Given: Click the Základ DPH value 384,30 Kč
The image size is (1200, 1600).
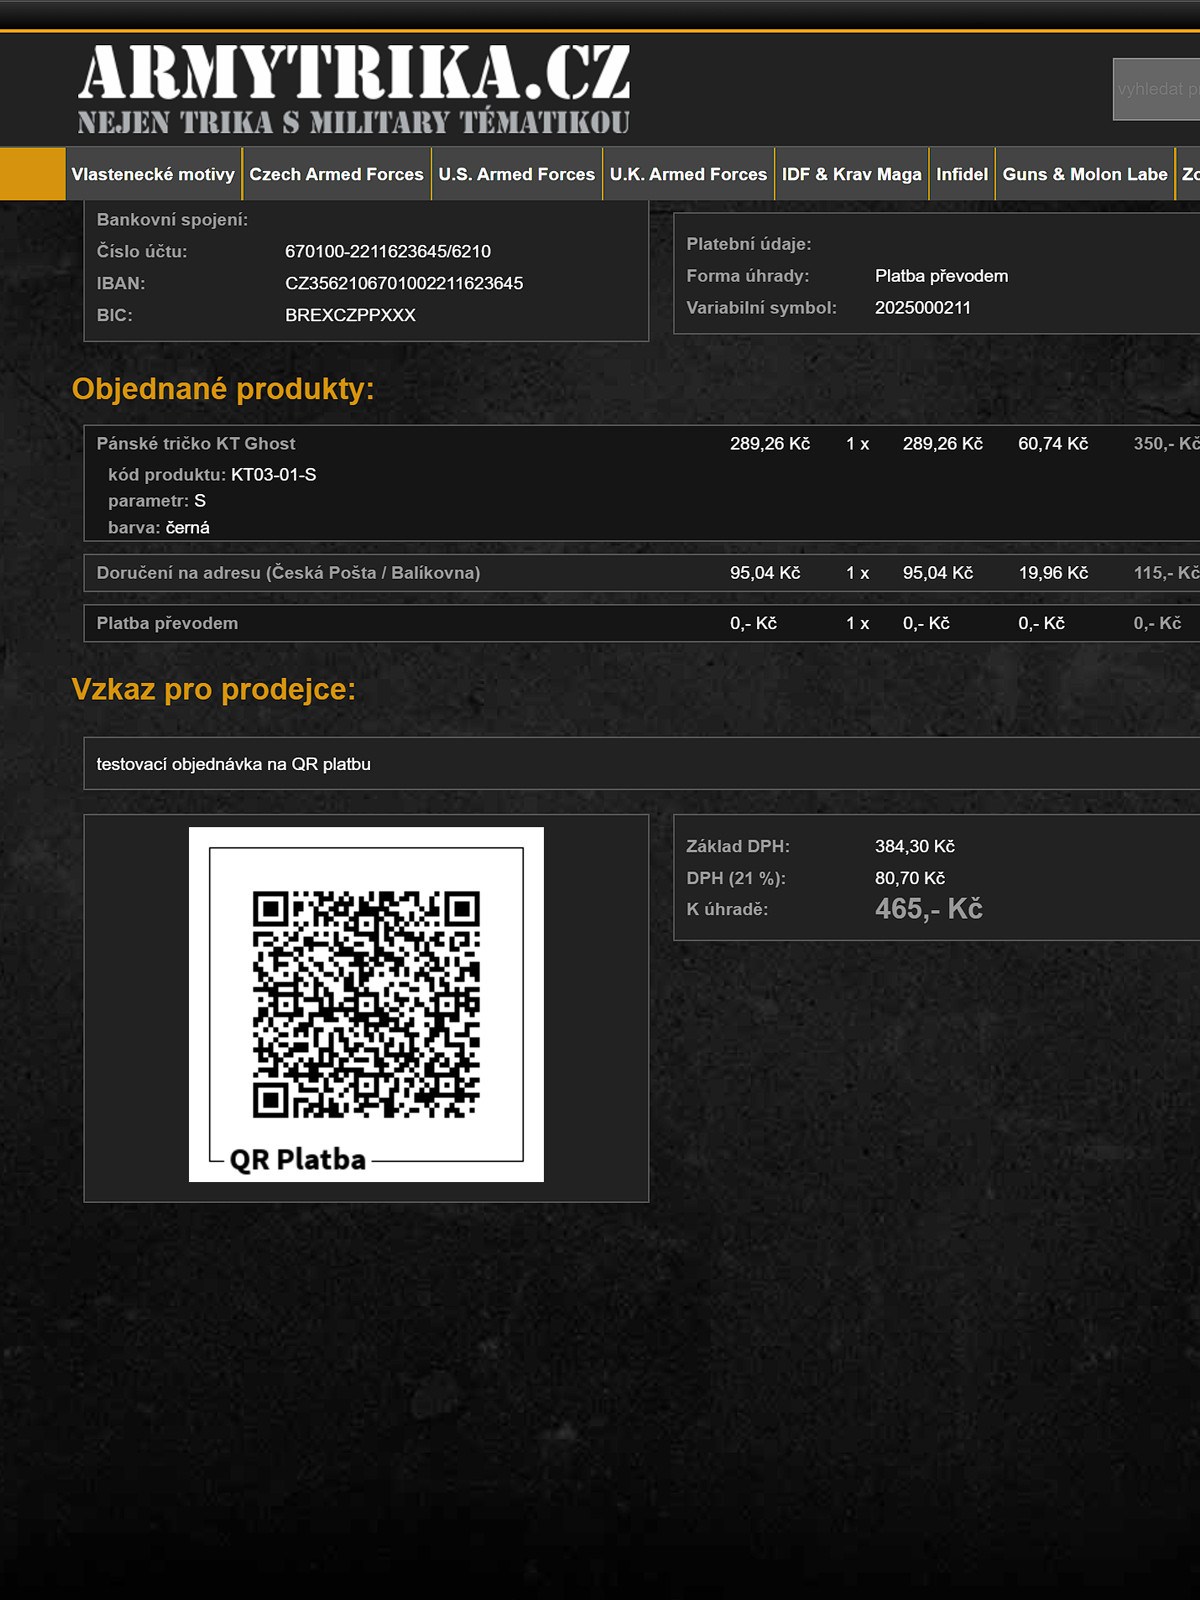Looking at the screenshot, I should [915, 846].
